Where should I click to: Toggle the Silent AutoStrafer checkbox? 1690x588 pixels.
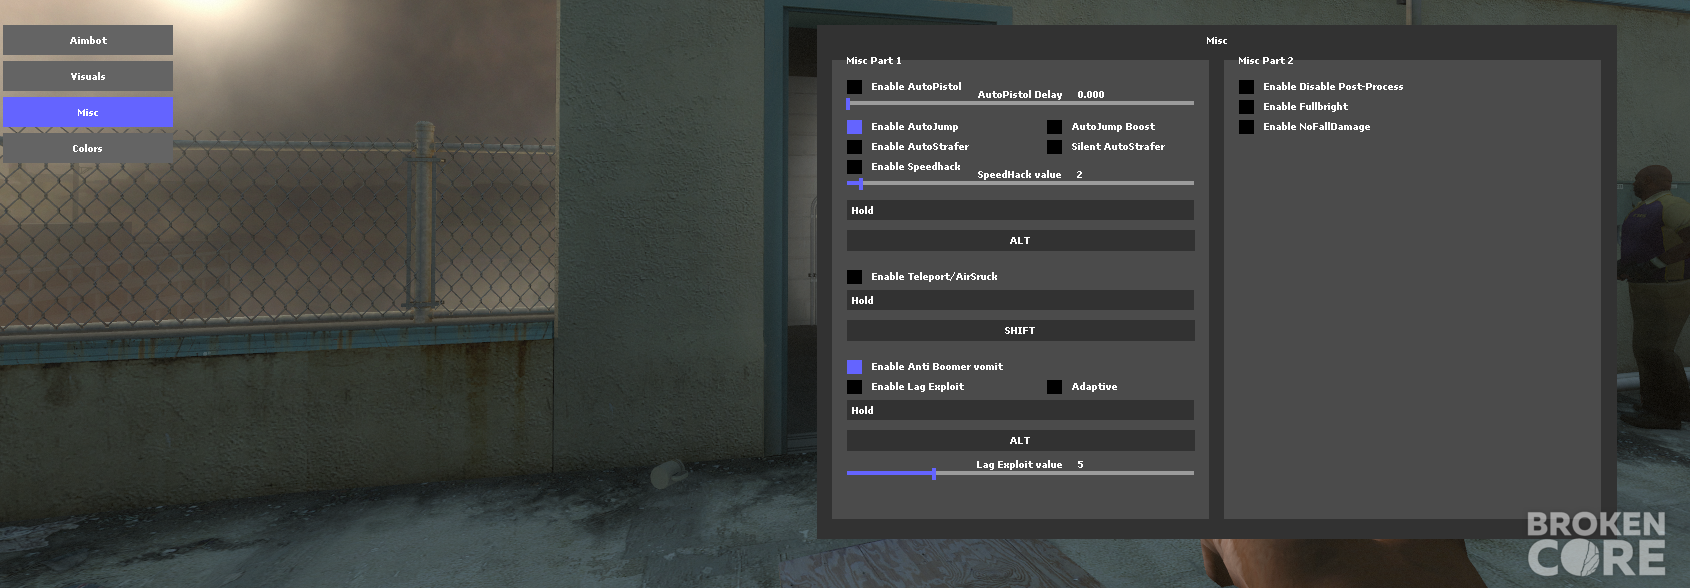1054,147
